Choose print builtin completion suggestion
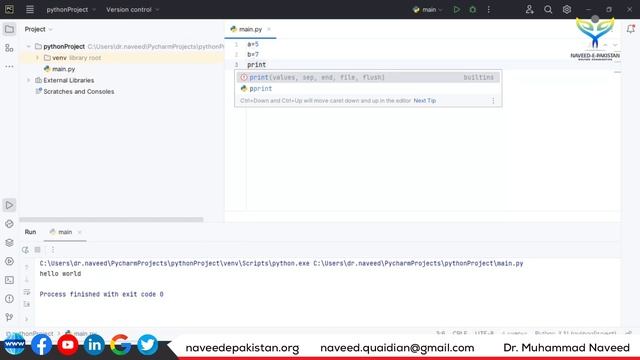The image size is (640, 360). pyautogui.click(x=368, y=77)
